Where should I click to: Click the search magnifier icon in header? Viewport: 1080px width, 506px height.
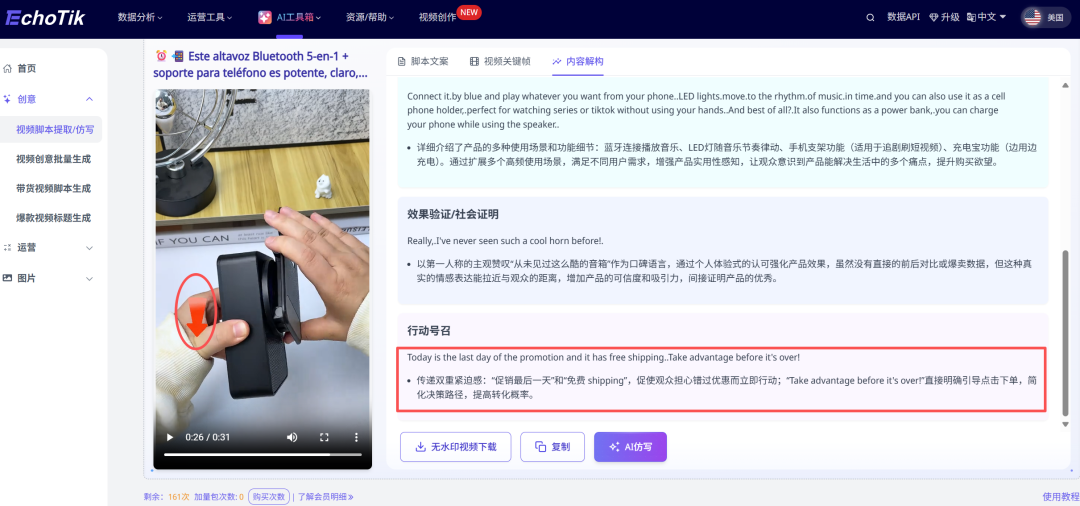click(x=869, y=17)
